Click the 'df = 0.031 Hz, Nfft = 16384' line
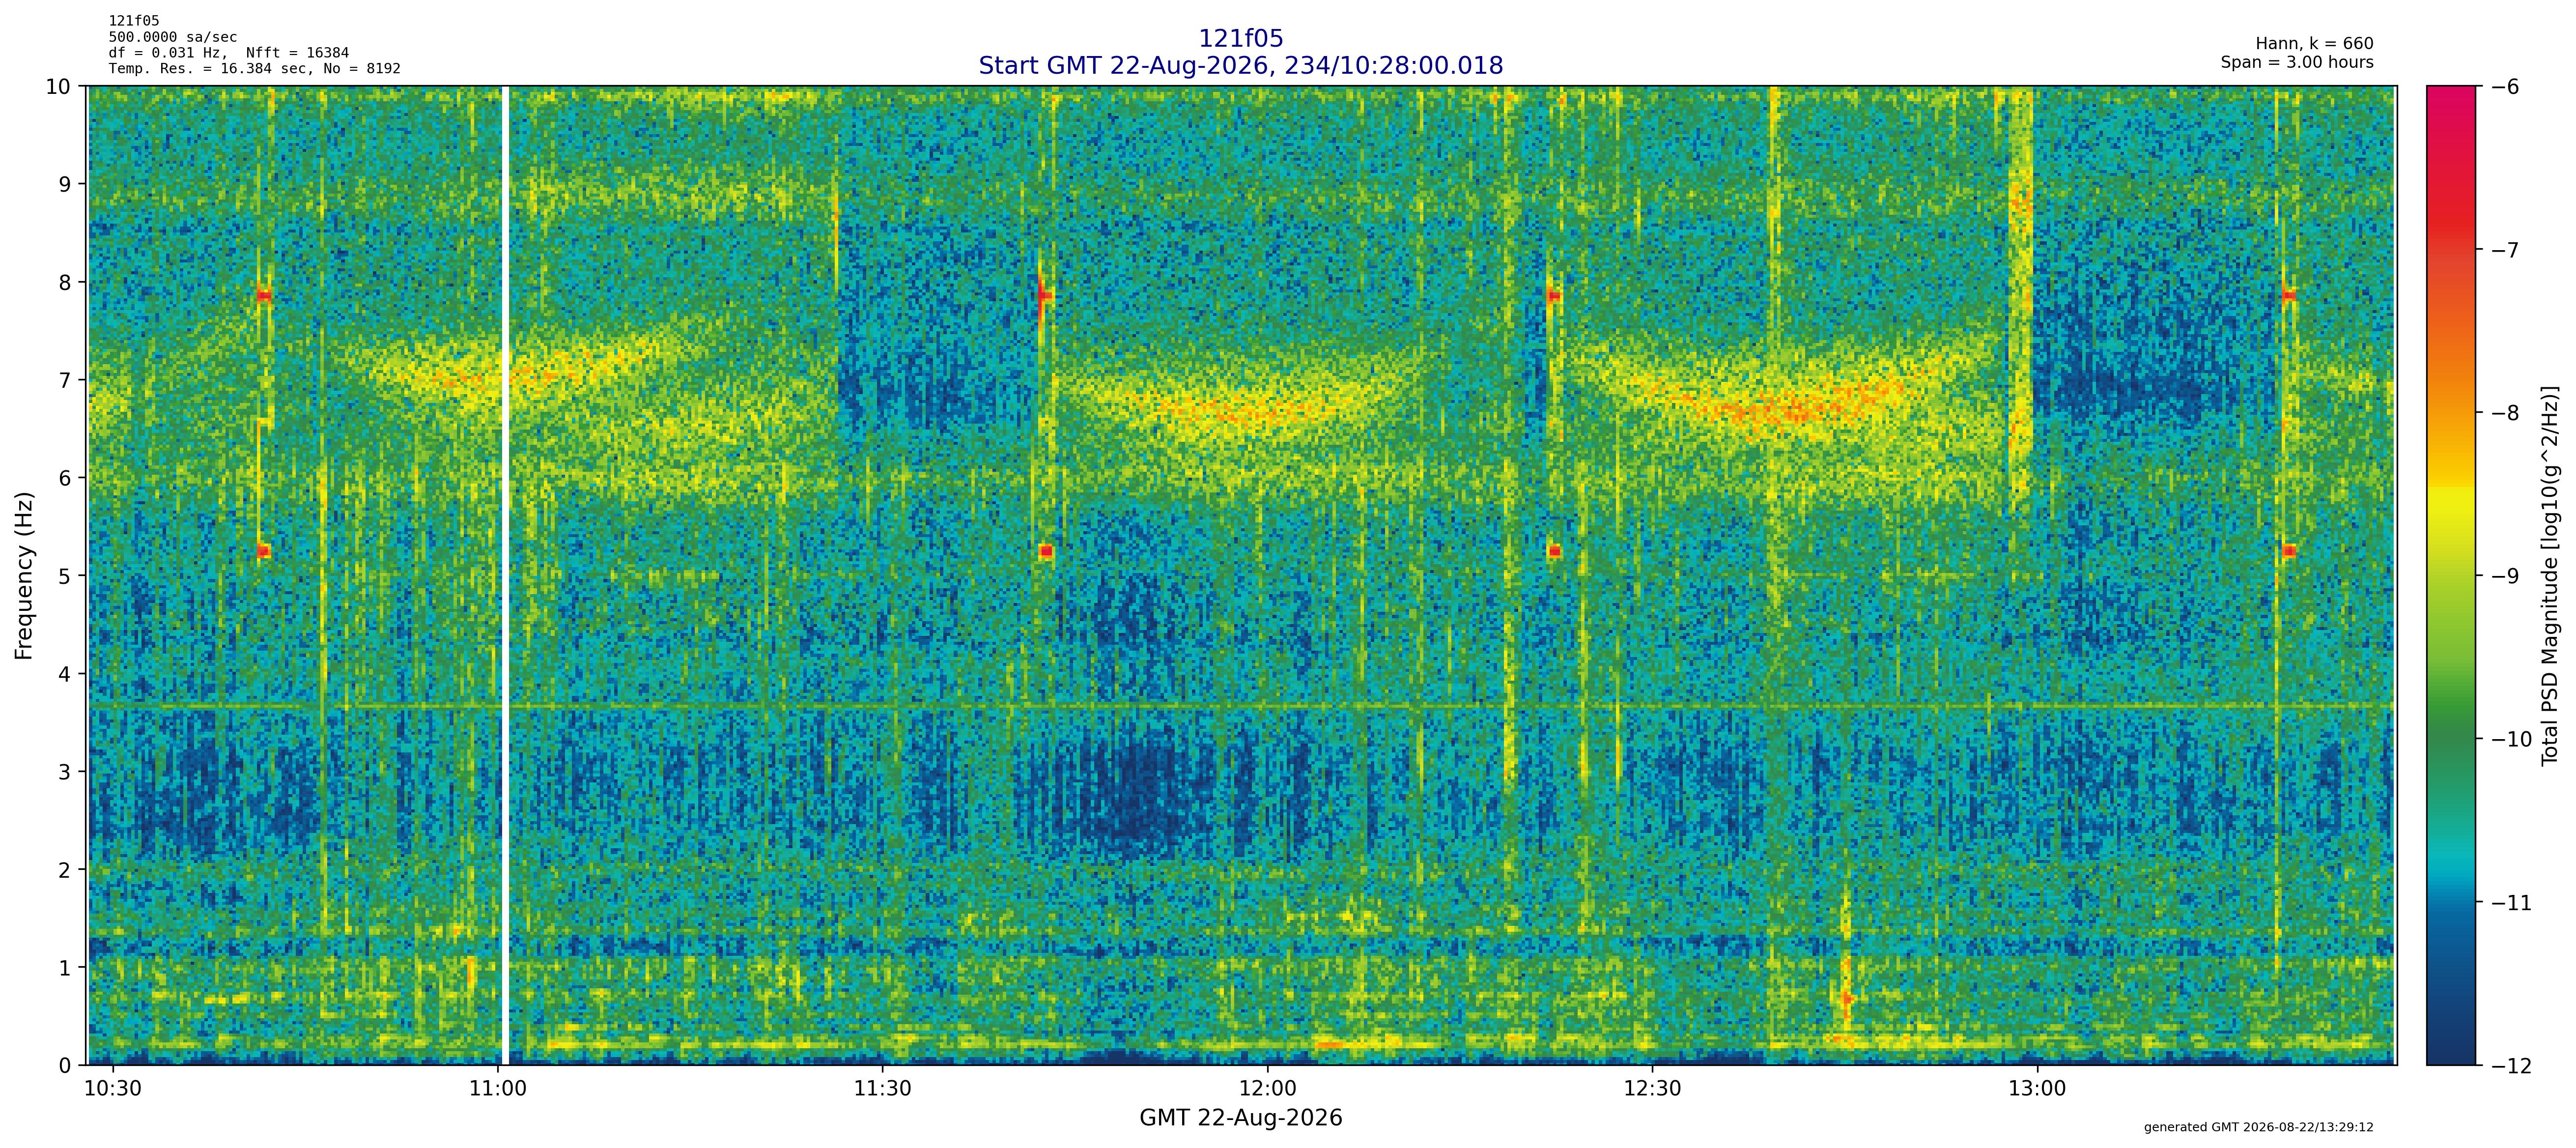Viewport: 2576px width, 1148px height. (229, 53)
